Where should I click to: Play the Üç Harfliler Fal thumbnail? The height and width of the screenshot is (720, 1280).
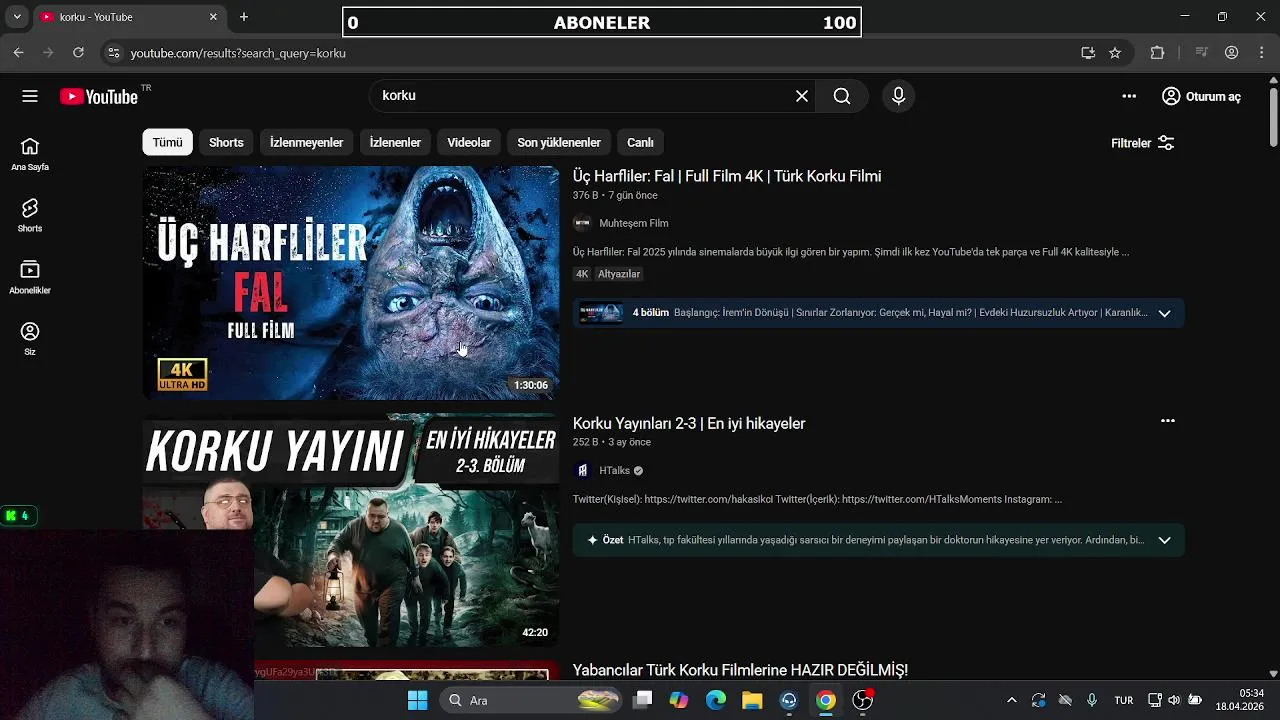pos(350,283)
